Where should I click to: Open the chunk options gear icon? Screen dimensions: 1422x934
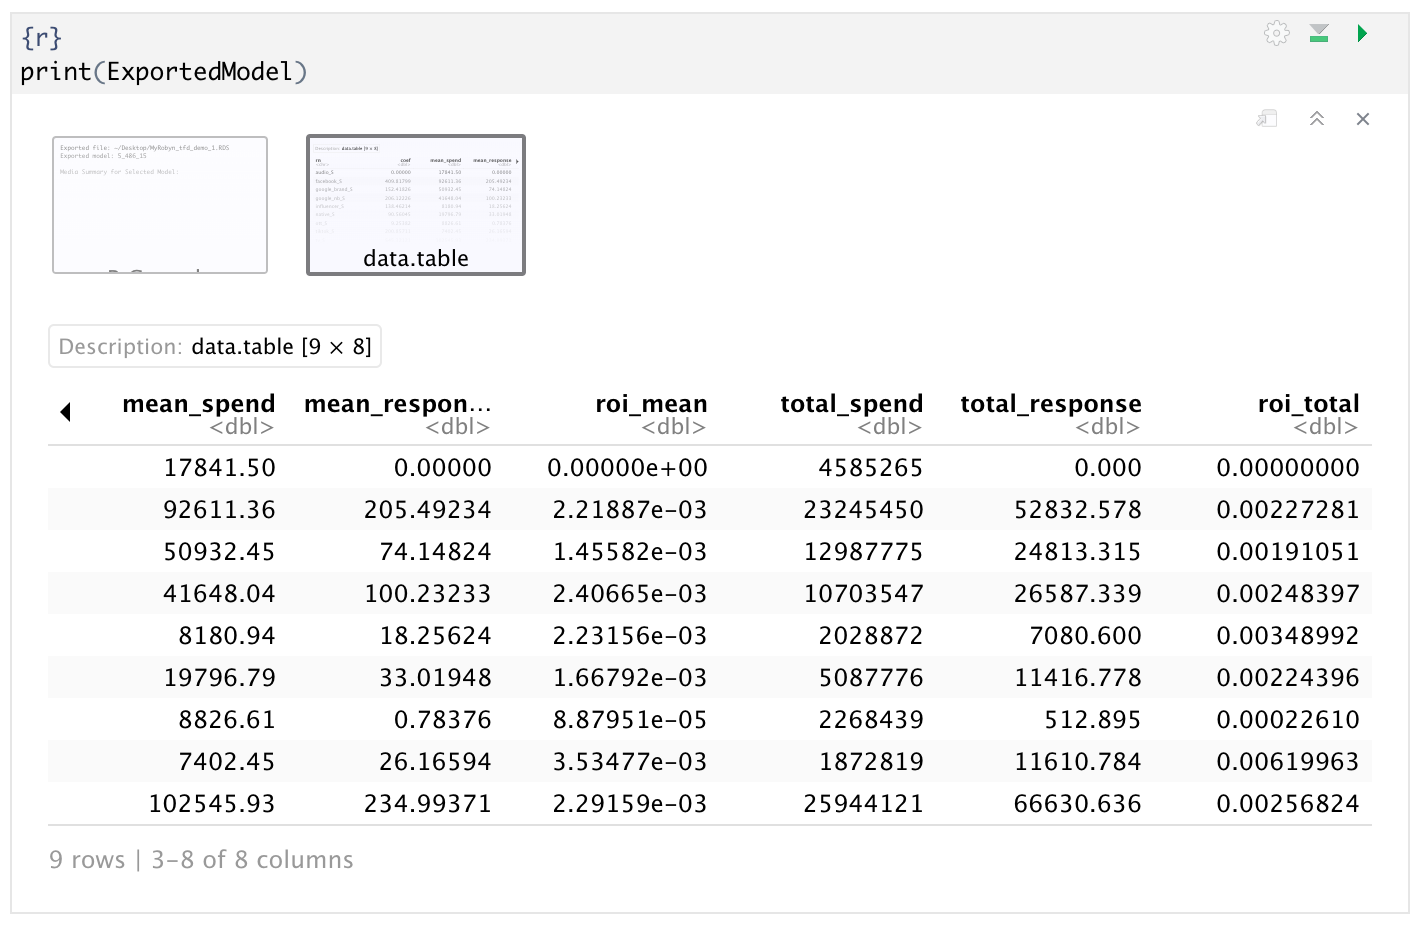click(x=1277, y=33)
